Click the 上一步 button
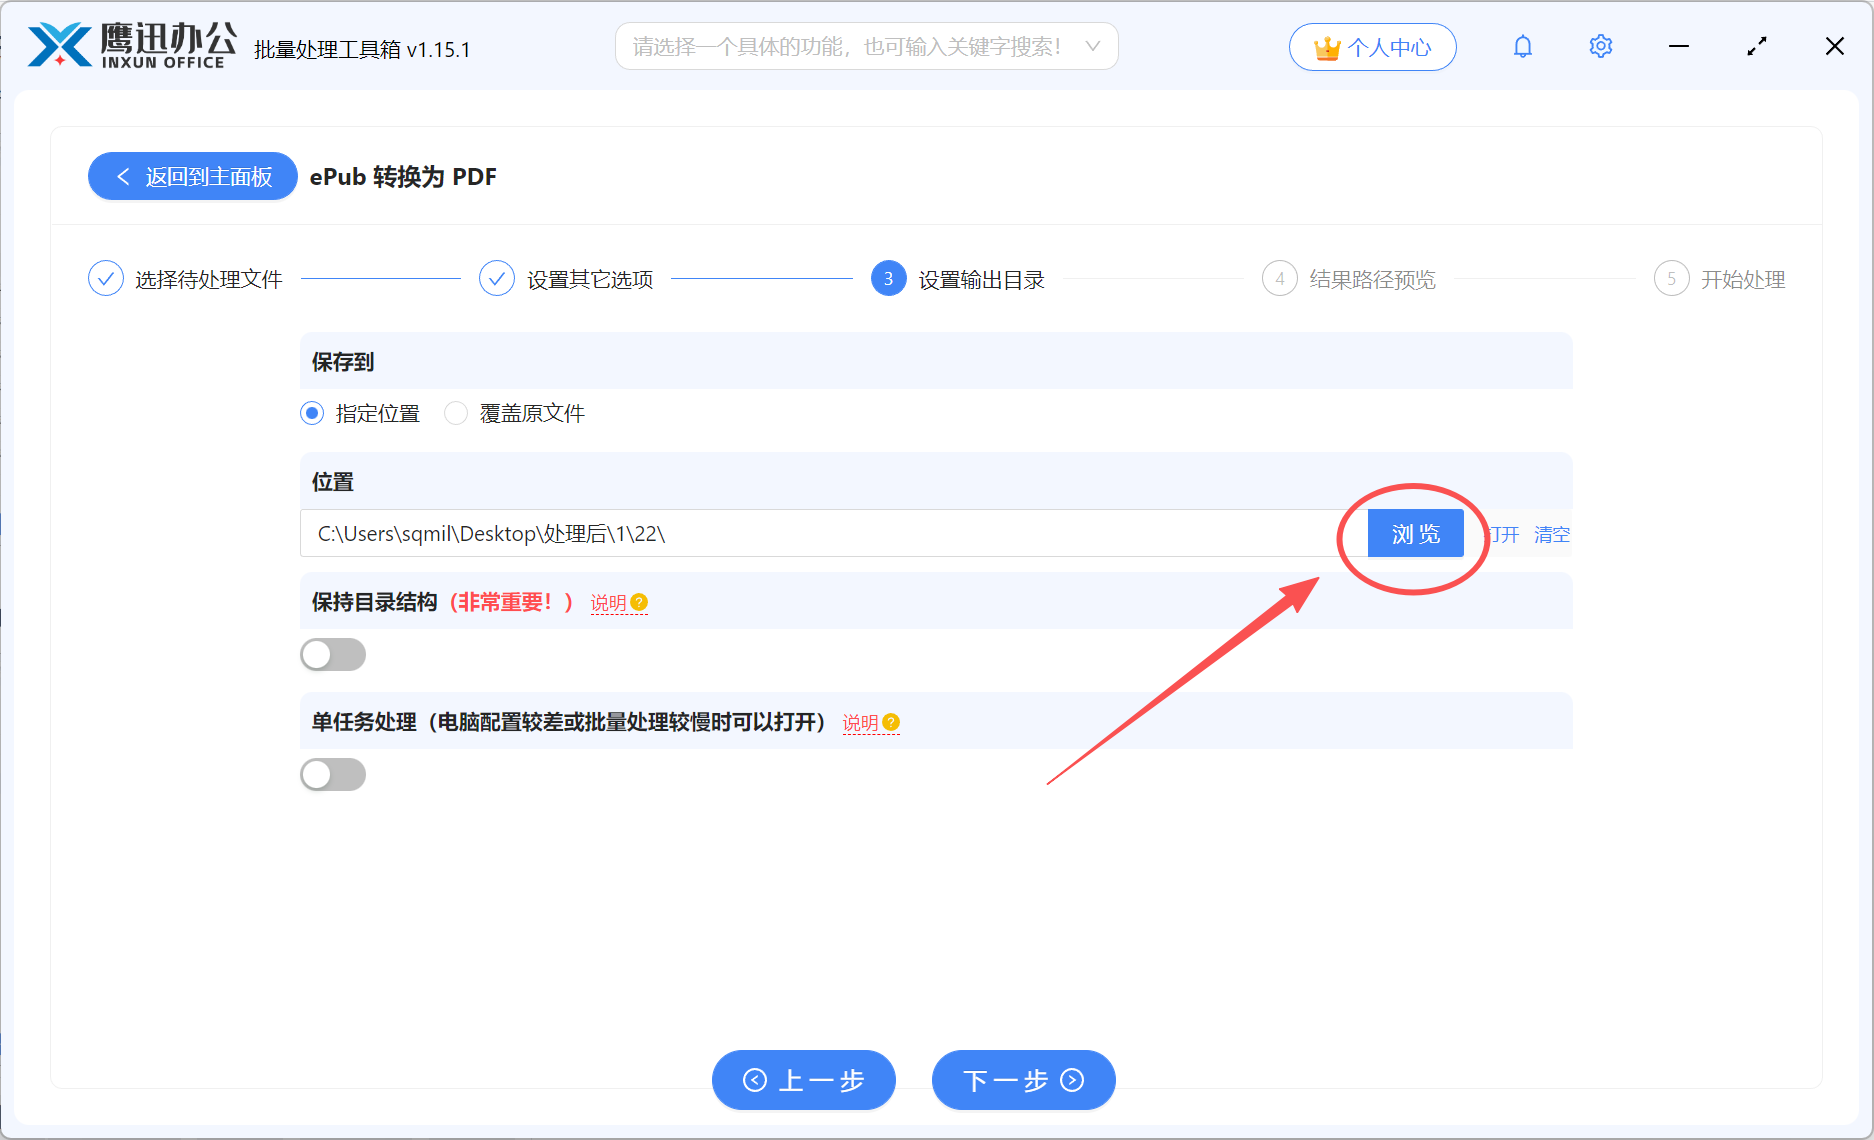 click(804, 1080)
